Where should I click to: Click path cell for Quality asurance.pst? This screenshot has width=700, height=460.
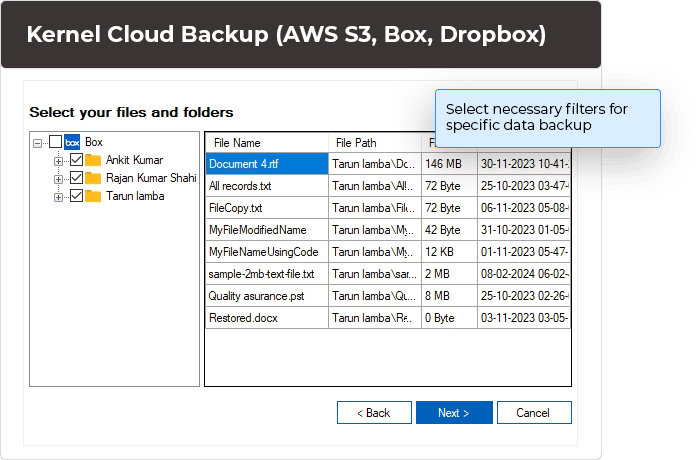point(375,296)
